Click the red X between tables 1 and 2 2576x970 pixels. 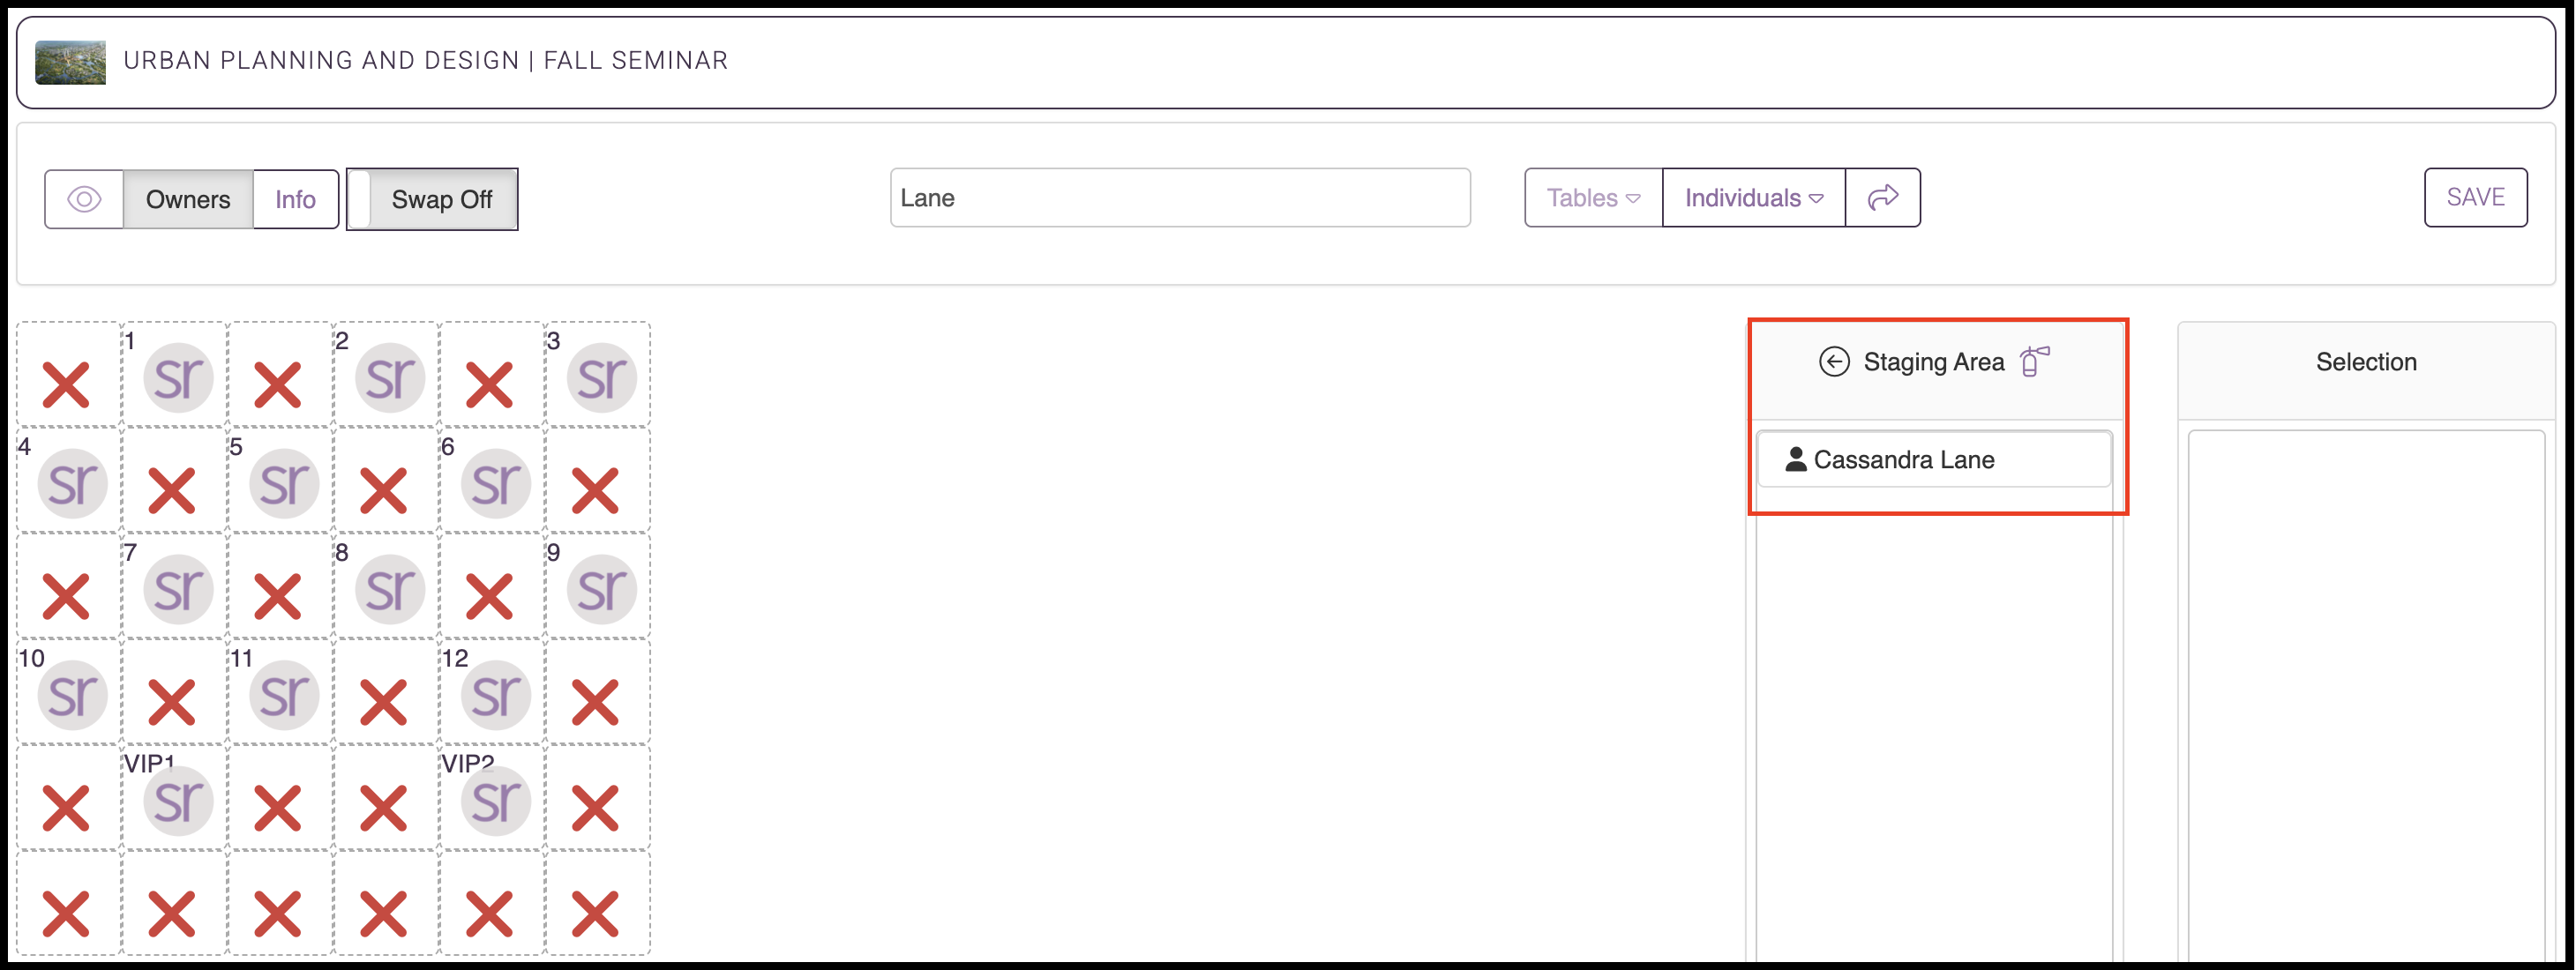tap(278, 386)
